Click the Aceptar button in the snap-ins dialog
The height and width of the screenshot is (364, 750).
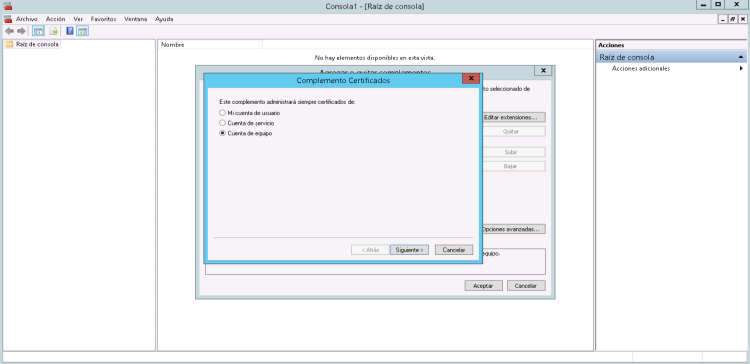484,286
